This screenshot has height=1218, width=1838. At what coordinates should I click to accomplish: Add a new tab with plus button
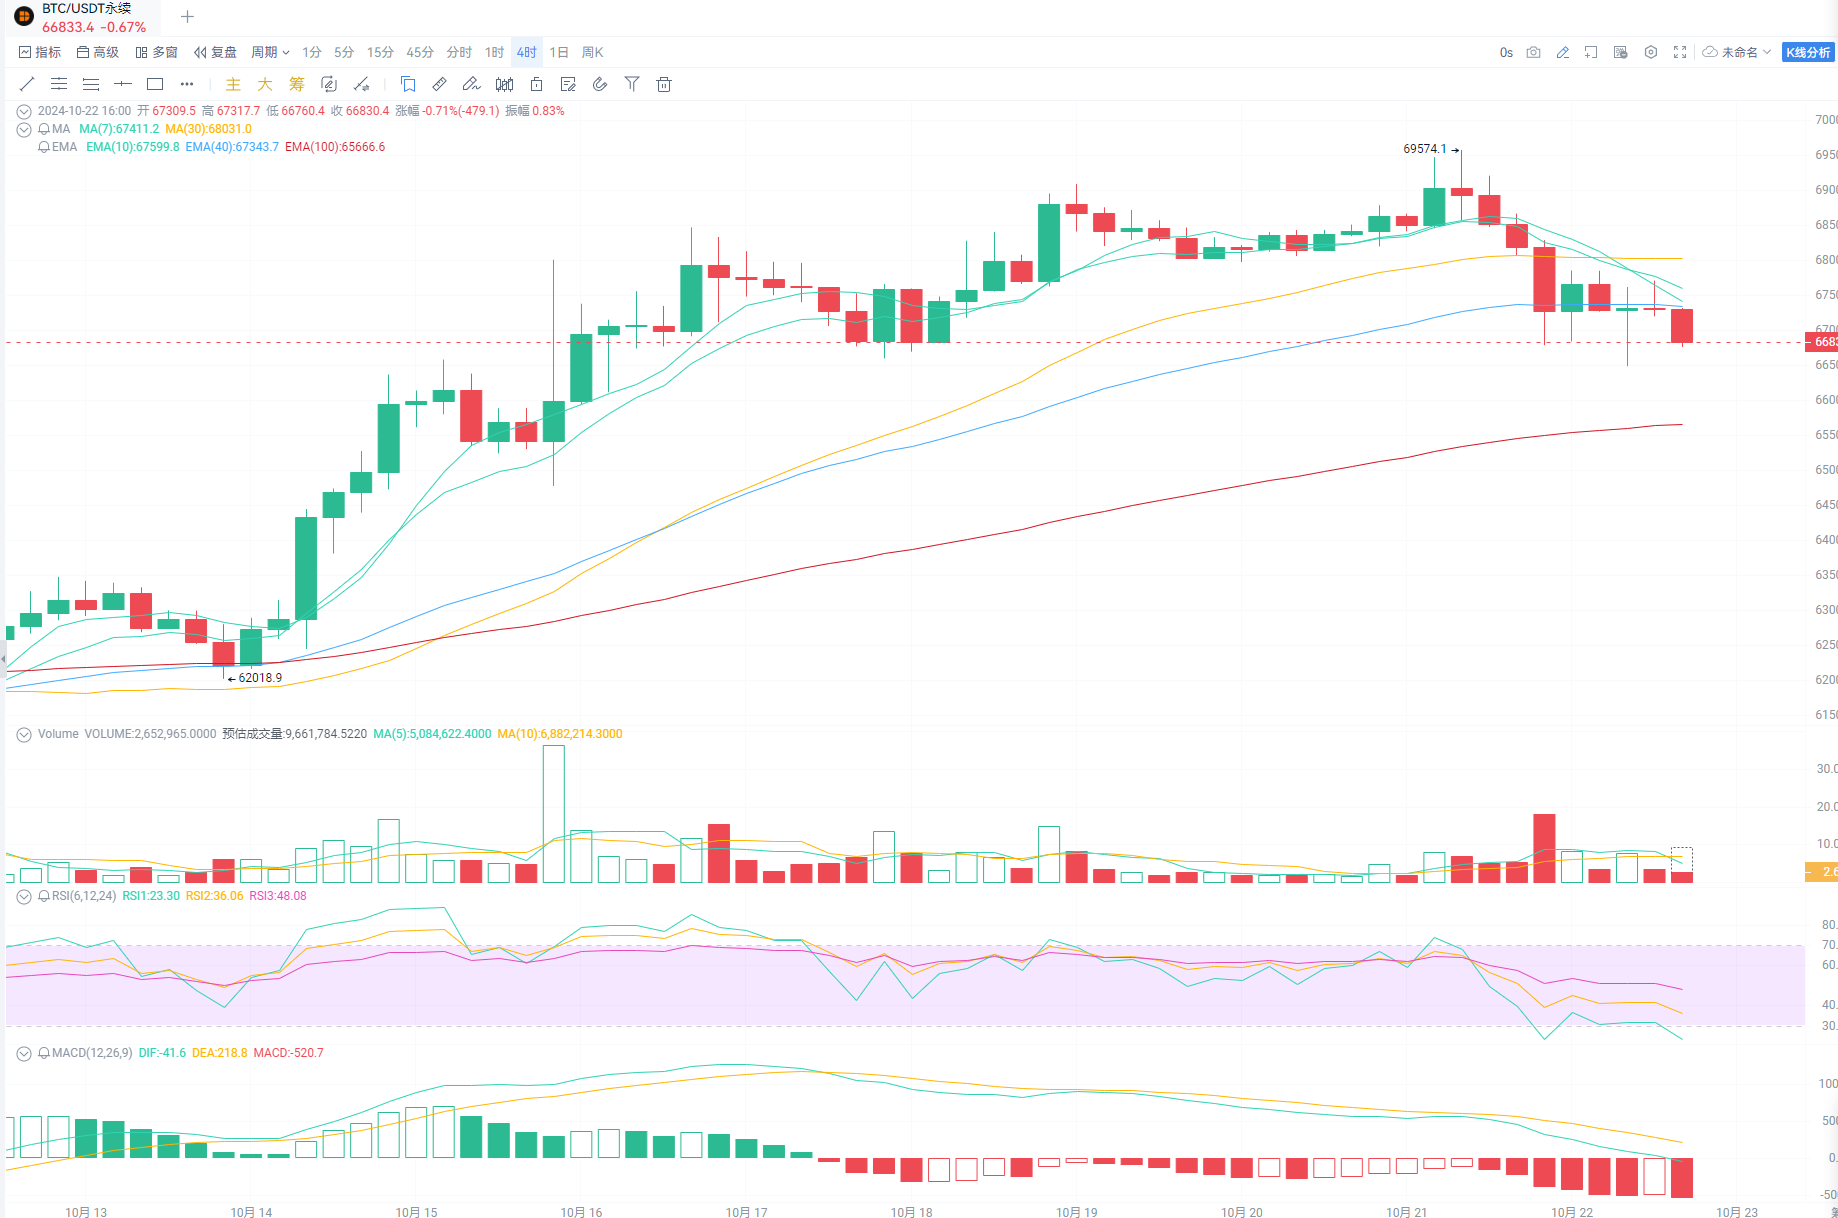(187, 16)
